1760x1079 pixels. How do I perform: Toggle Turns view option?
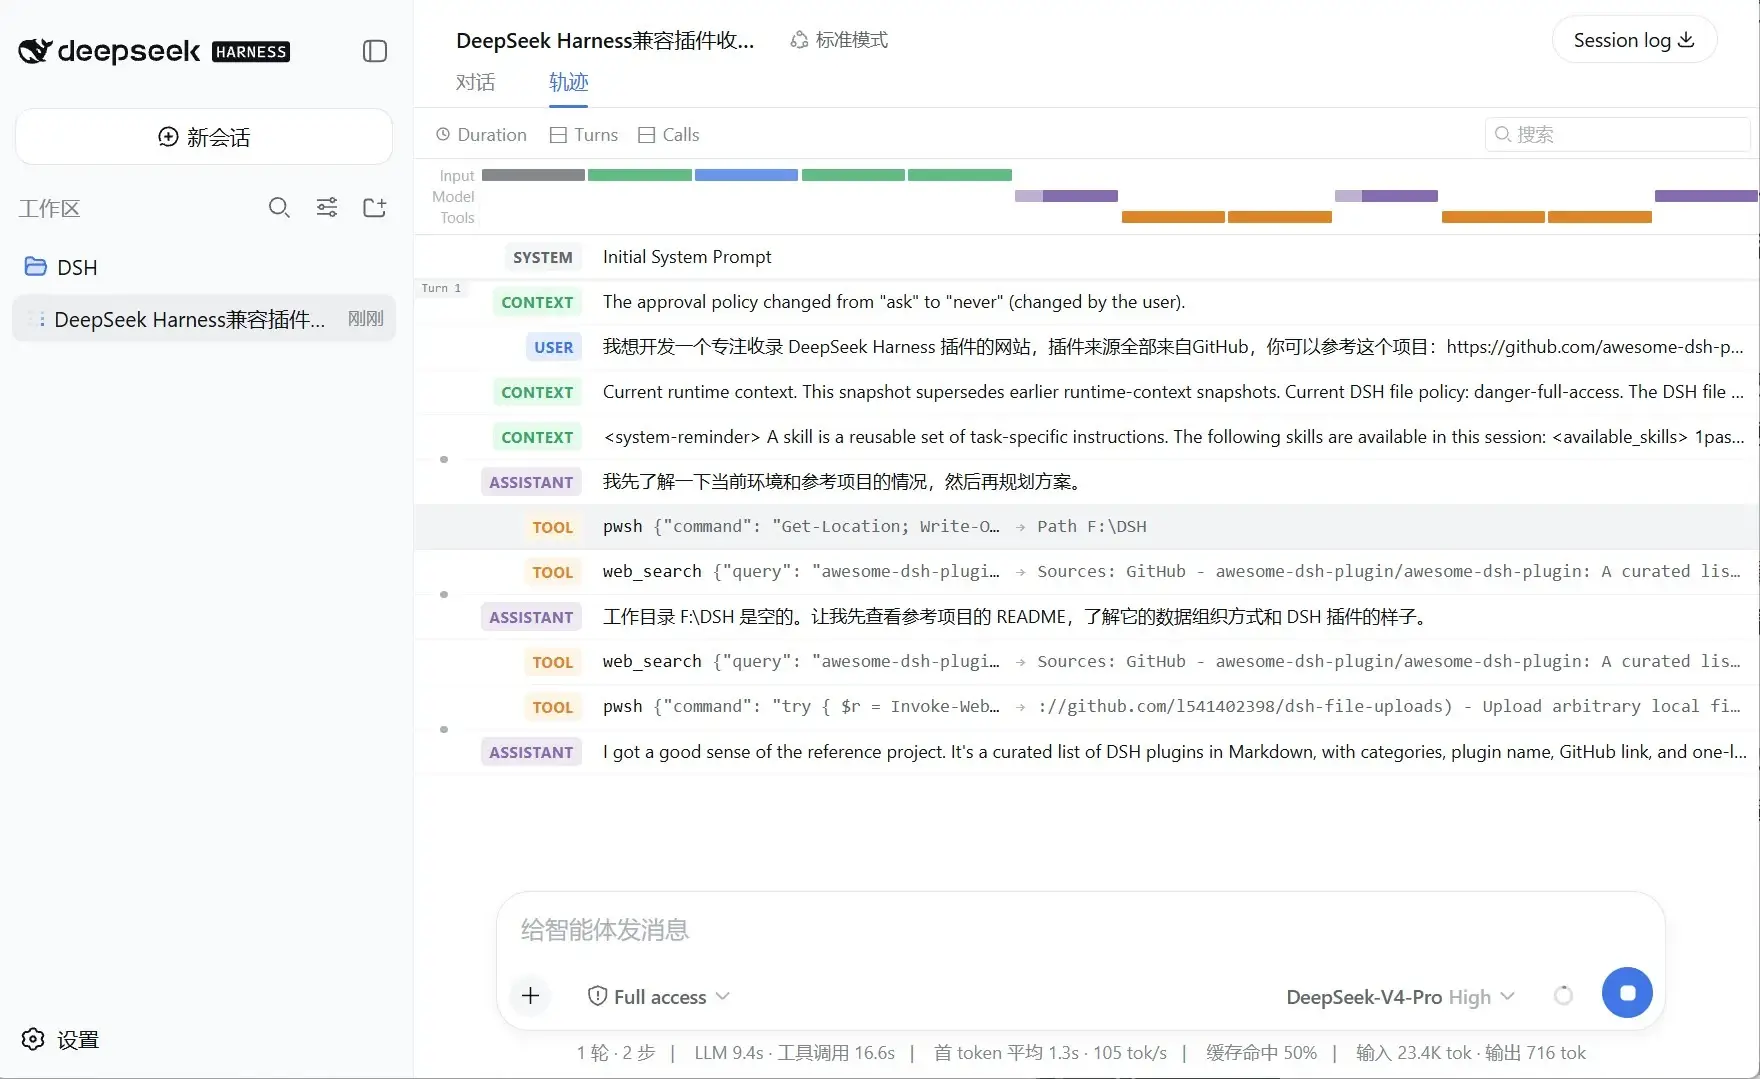coord(584,134)
